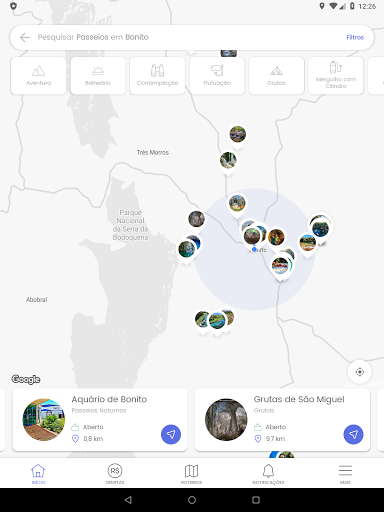Image resolution: width=384 pixels, height=512 pixels.
Task: Open the Filtros filter options
Action: point(355,37)
